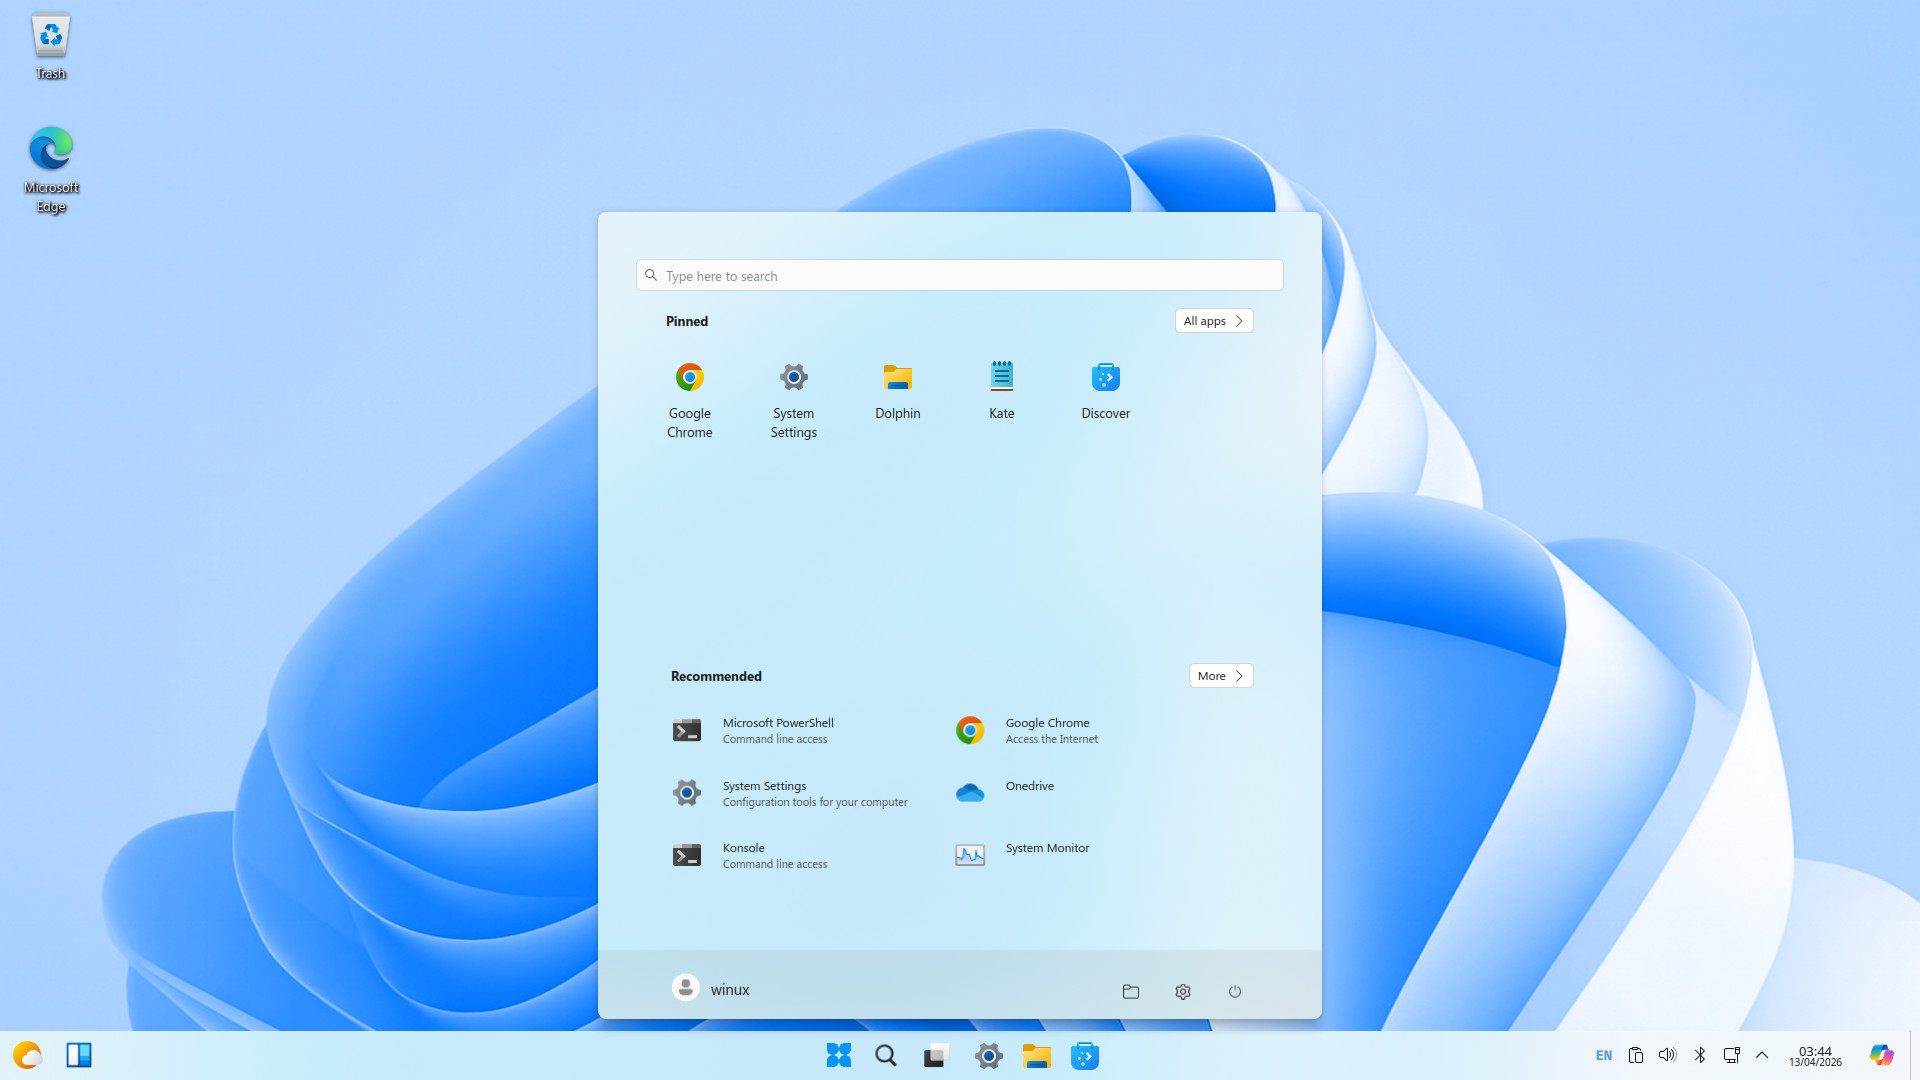1920x1080 pixels.
Task: Launch pinned System Settings
Action: (x=793, y=398)
